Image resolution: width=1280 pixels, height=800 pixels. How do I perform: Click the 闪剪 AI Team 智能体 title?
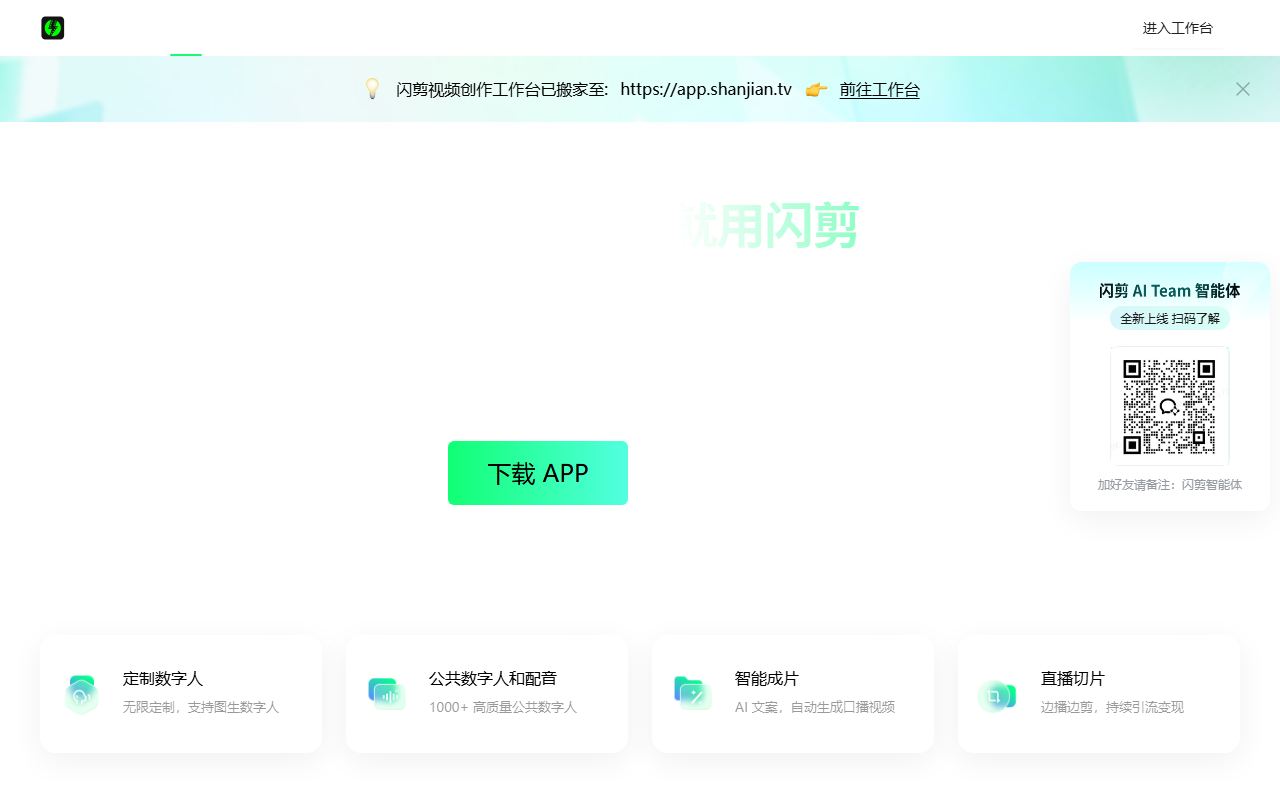(x=1169, y=290)
